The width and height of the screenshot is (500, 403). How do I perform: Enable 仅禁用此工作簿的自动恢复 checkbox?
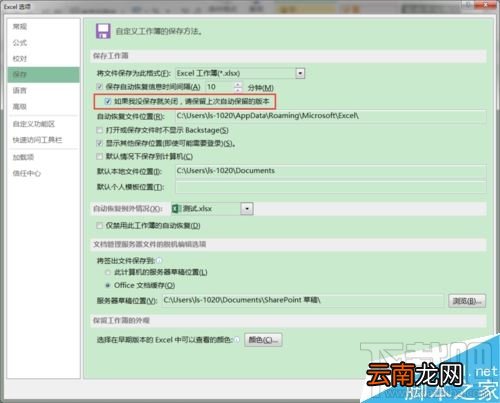point(99,226)
